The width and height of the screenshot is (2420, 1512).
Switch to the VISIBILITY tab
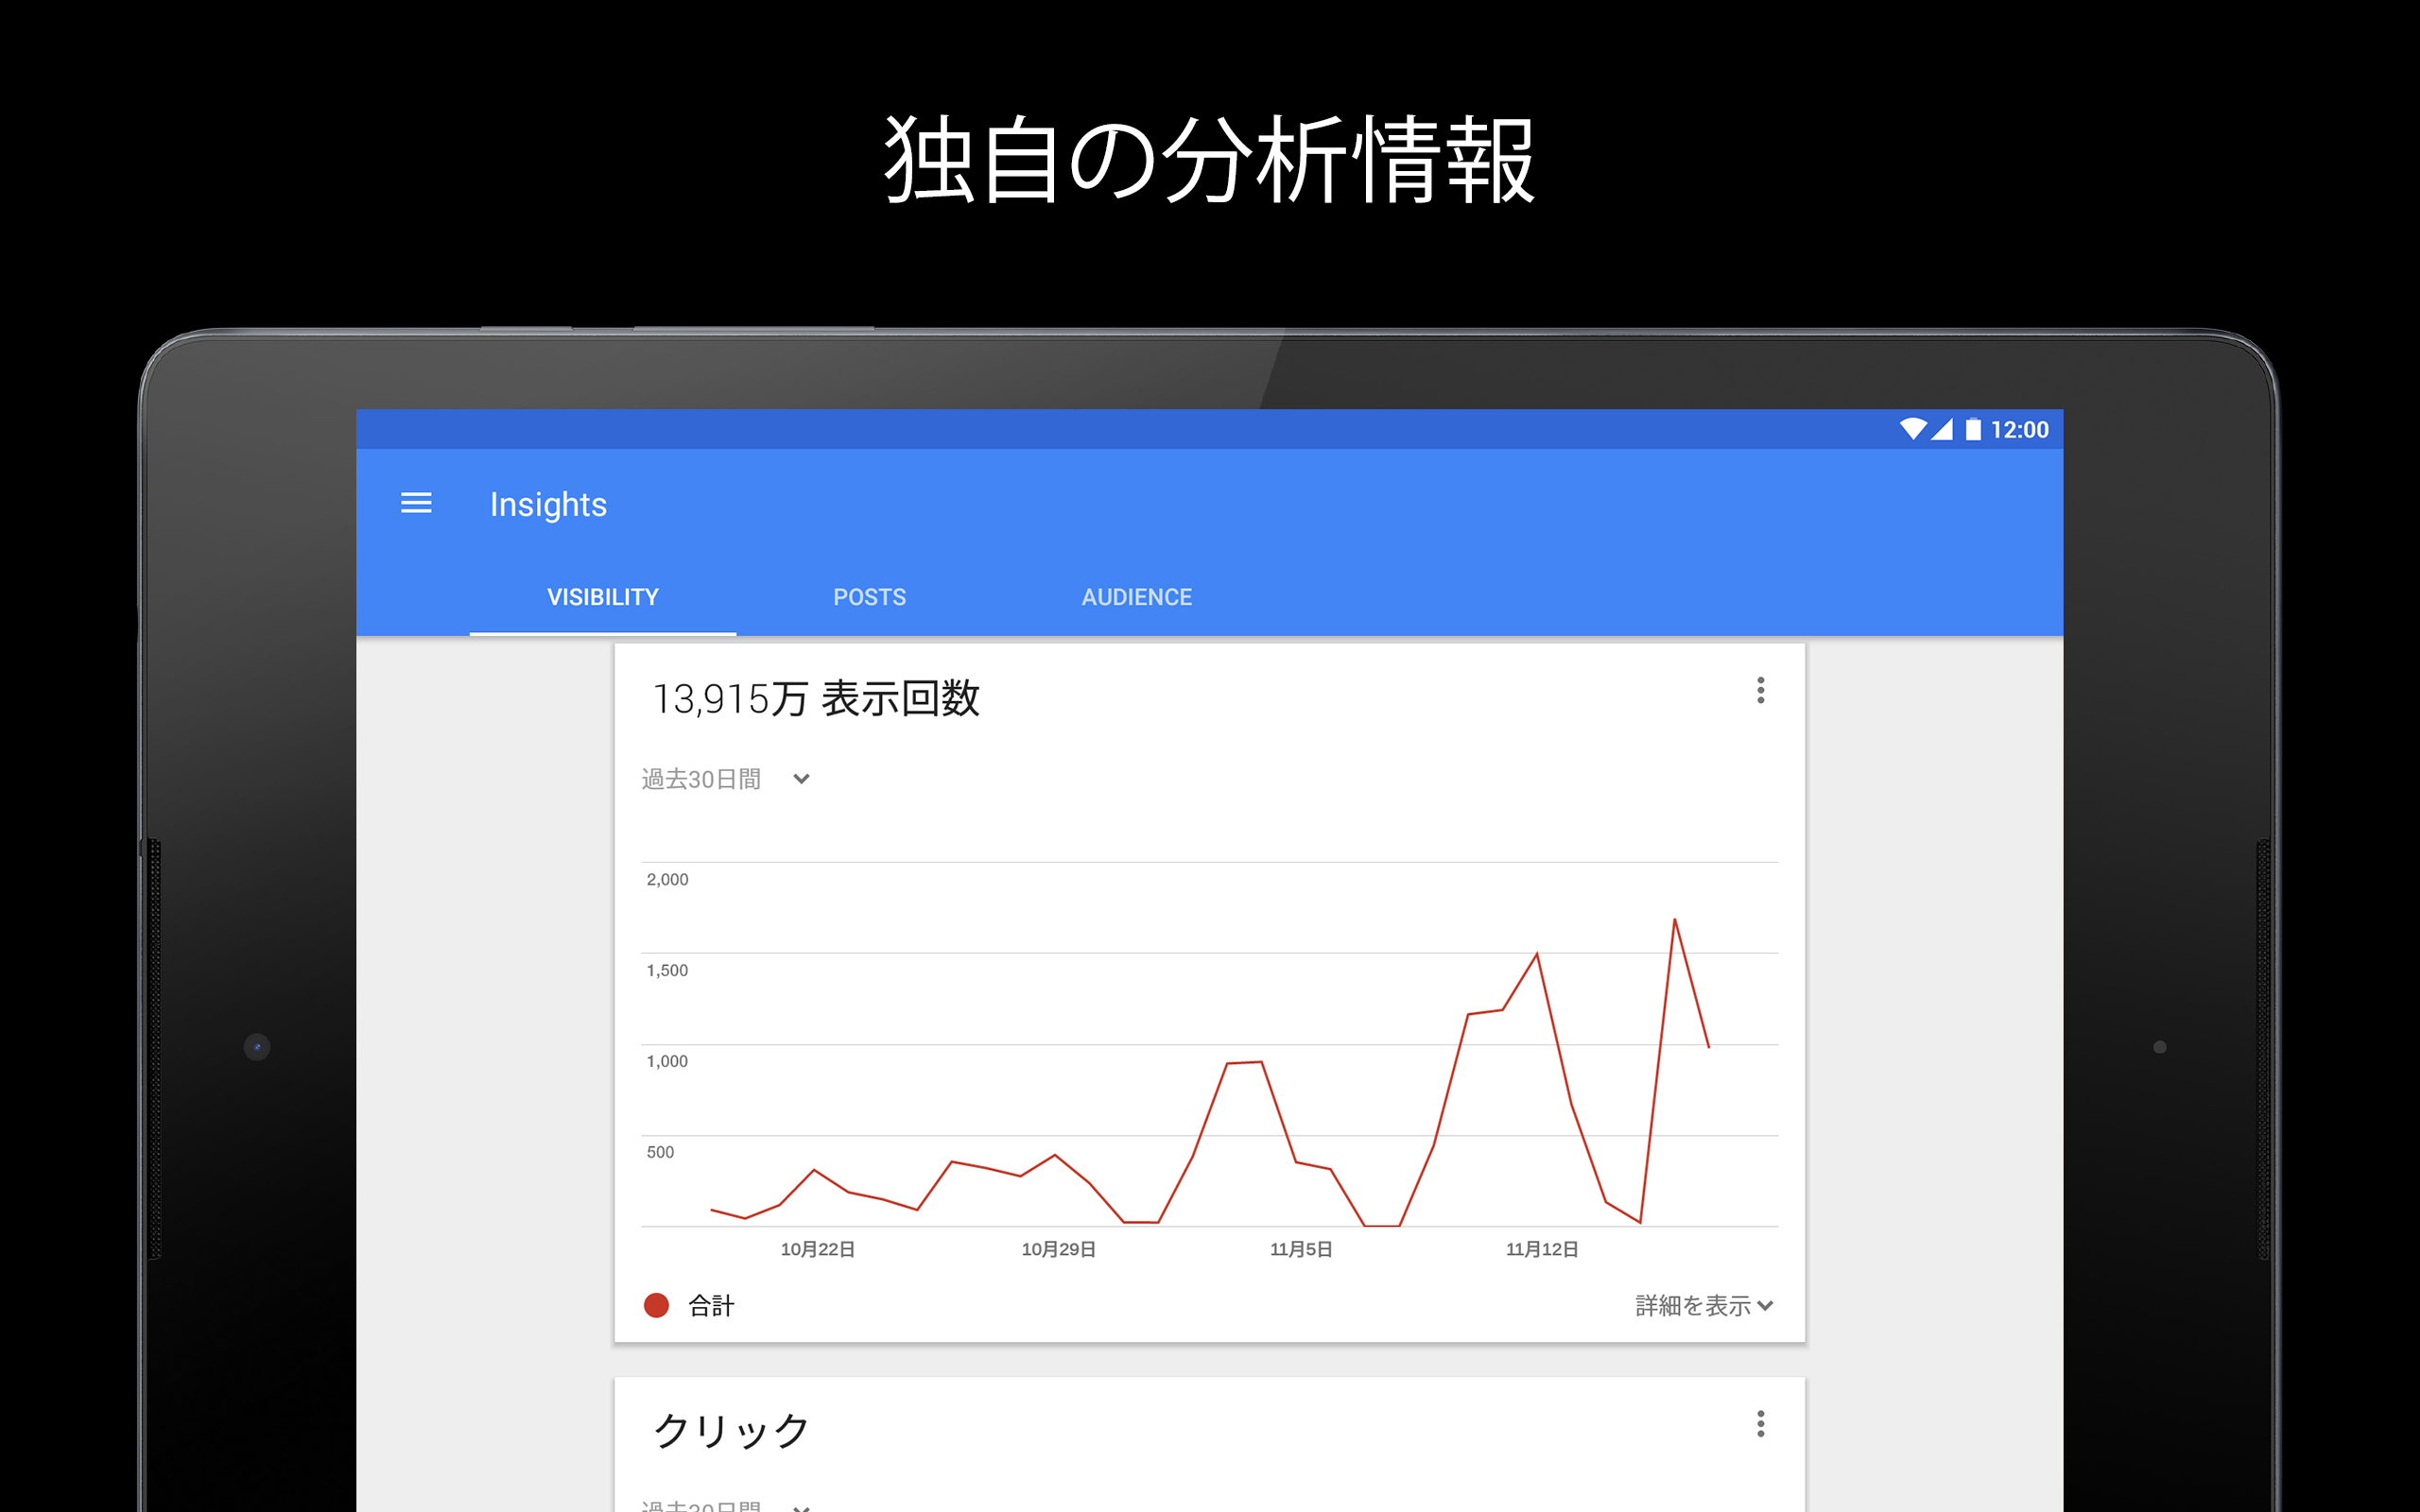[603, 597]
